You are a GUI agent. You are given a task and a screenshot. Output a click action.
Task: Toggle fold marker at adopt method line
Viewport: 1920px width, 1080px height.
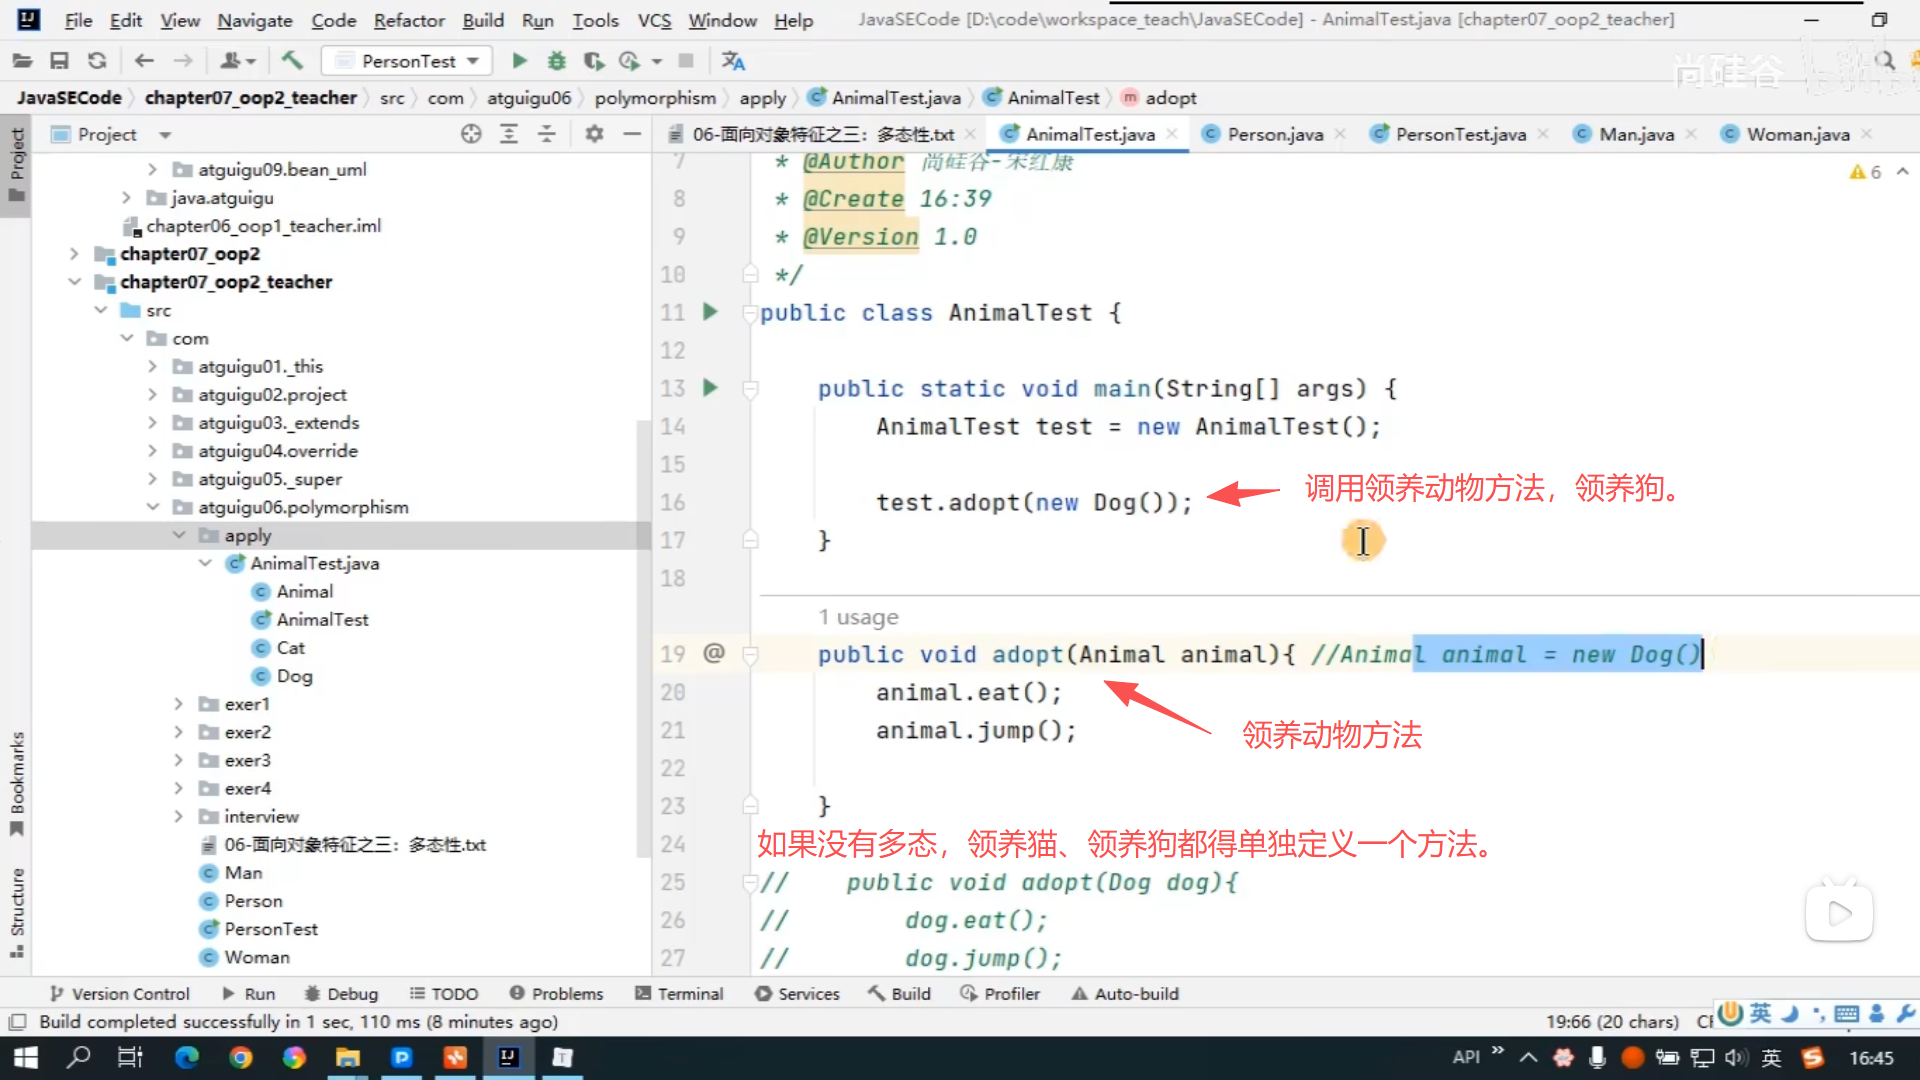[750, 655]
